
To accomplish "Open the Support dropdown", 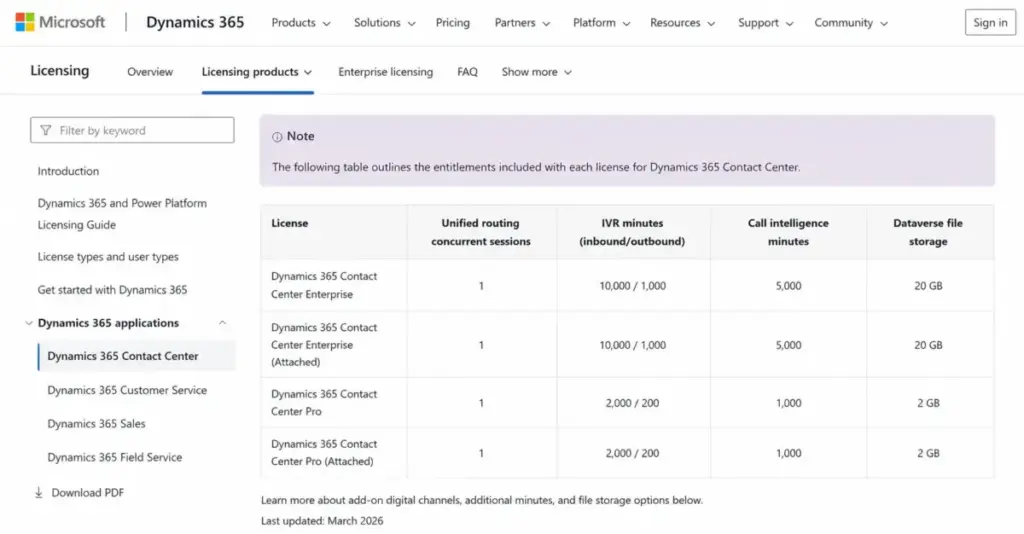I will point(765,23).
